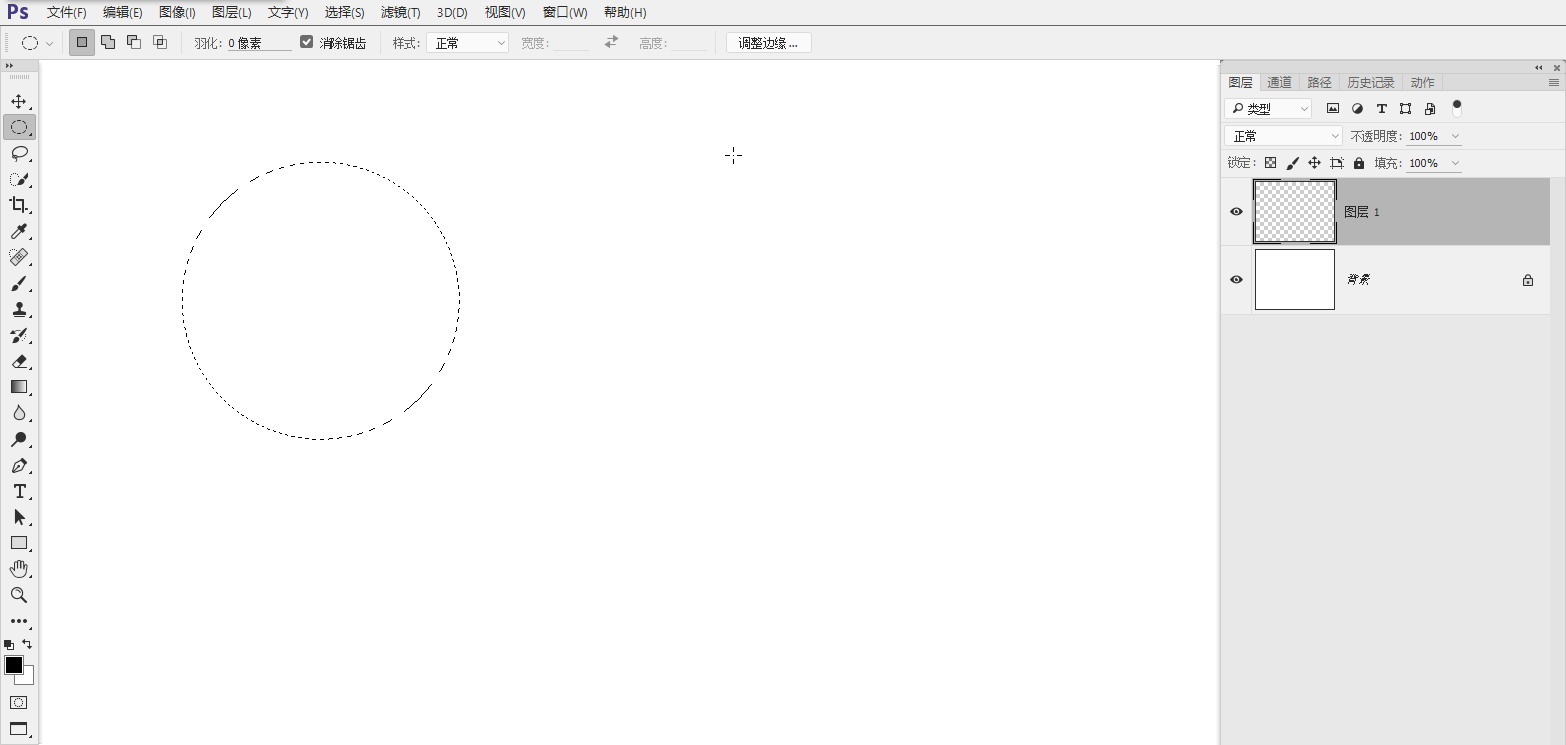Open the 滤镜(T) menu
The image size is (1566, 745).
(400, 13)
